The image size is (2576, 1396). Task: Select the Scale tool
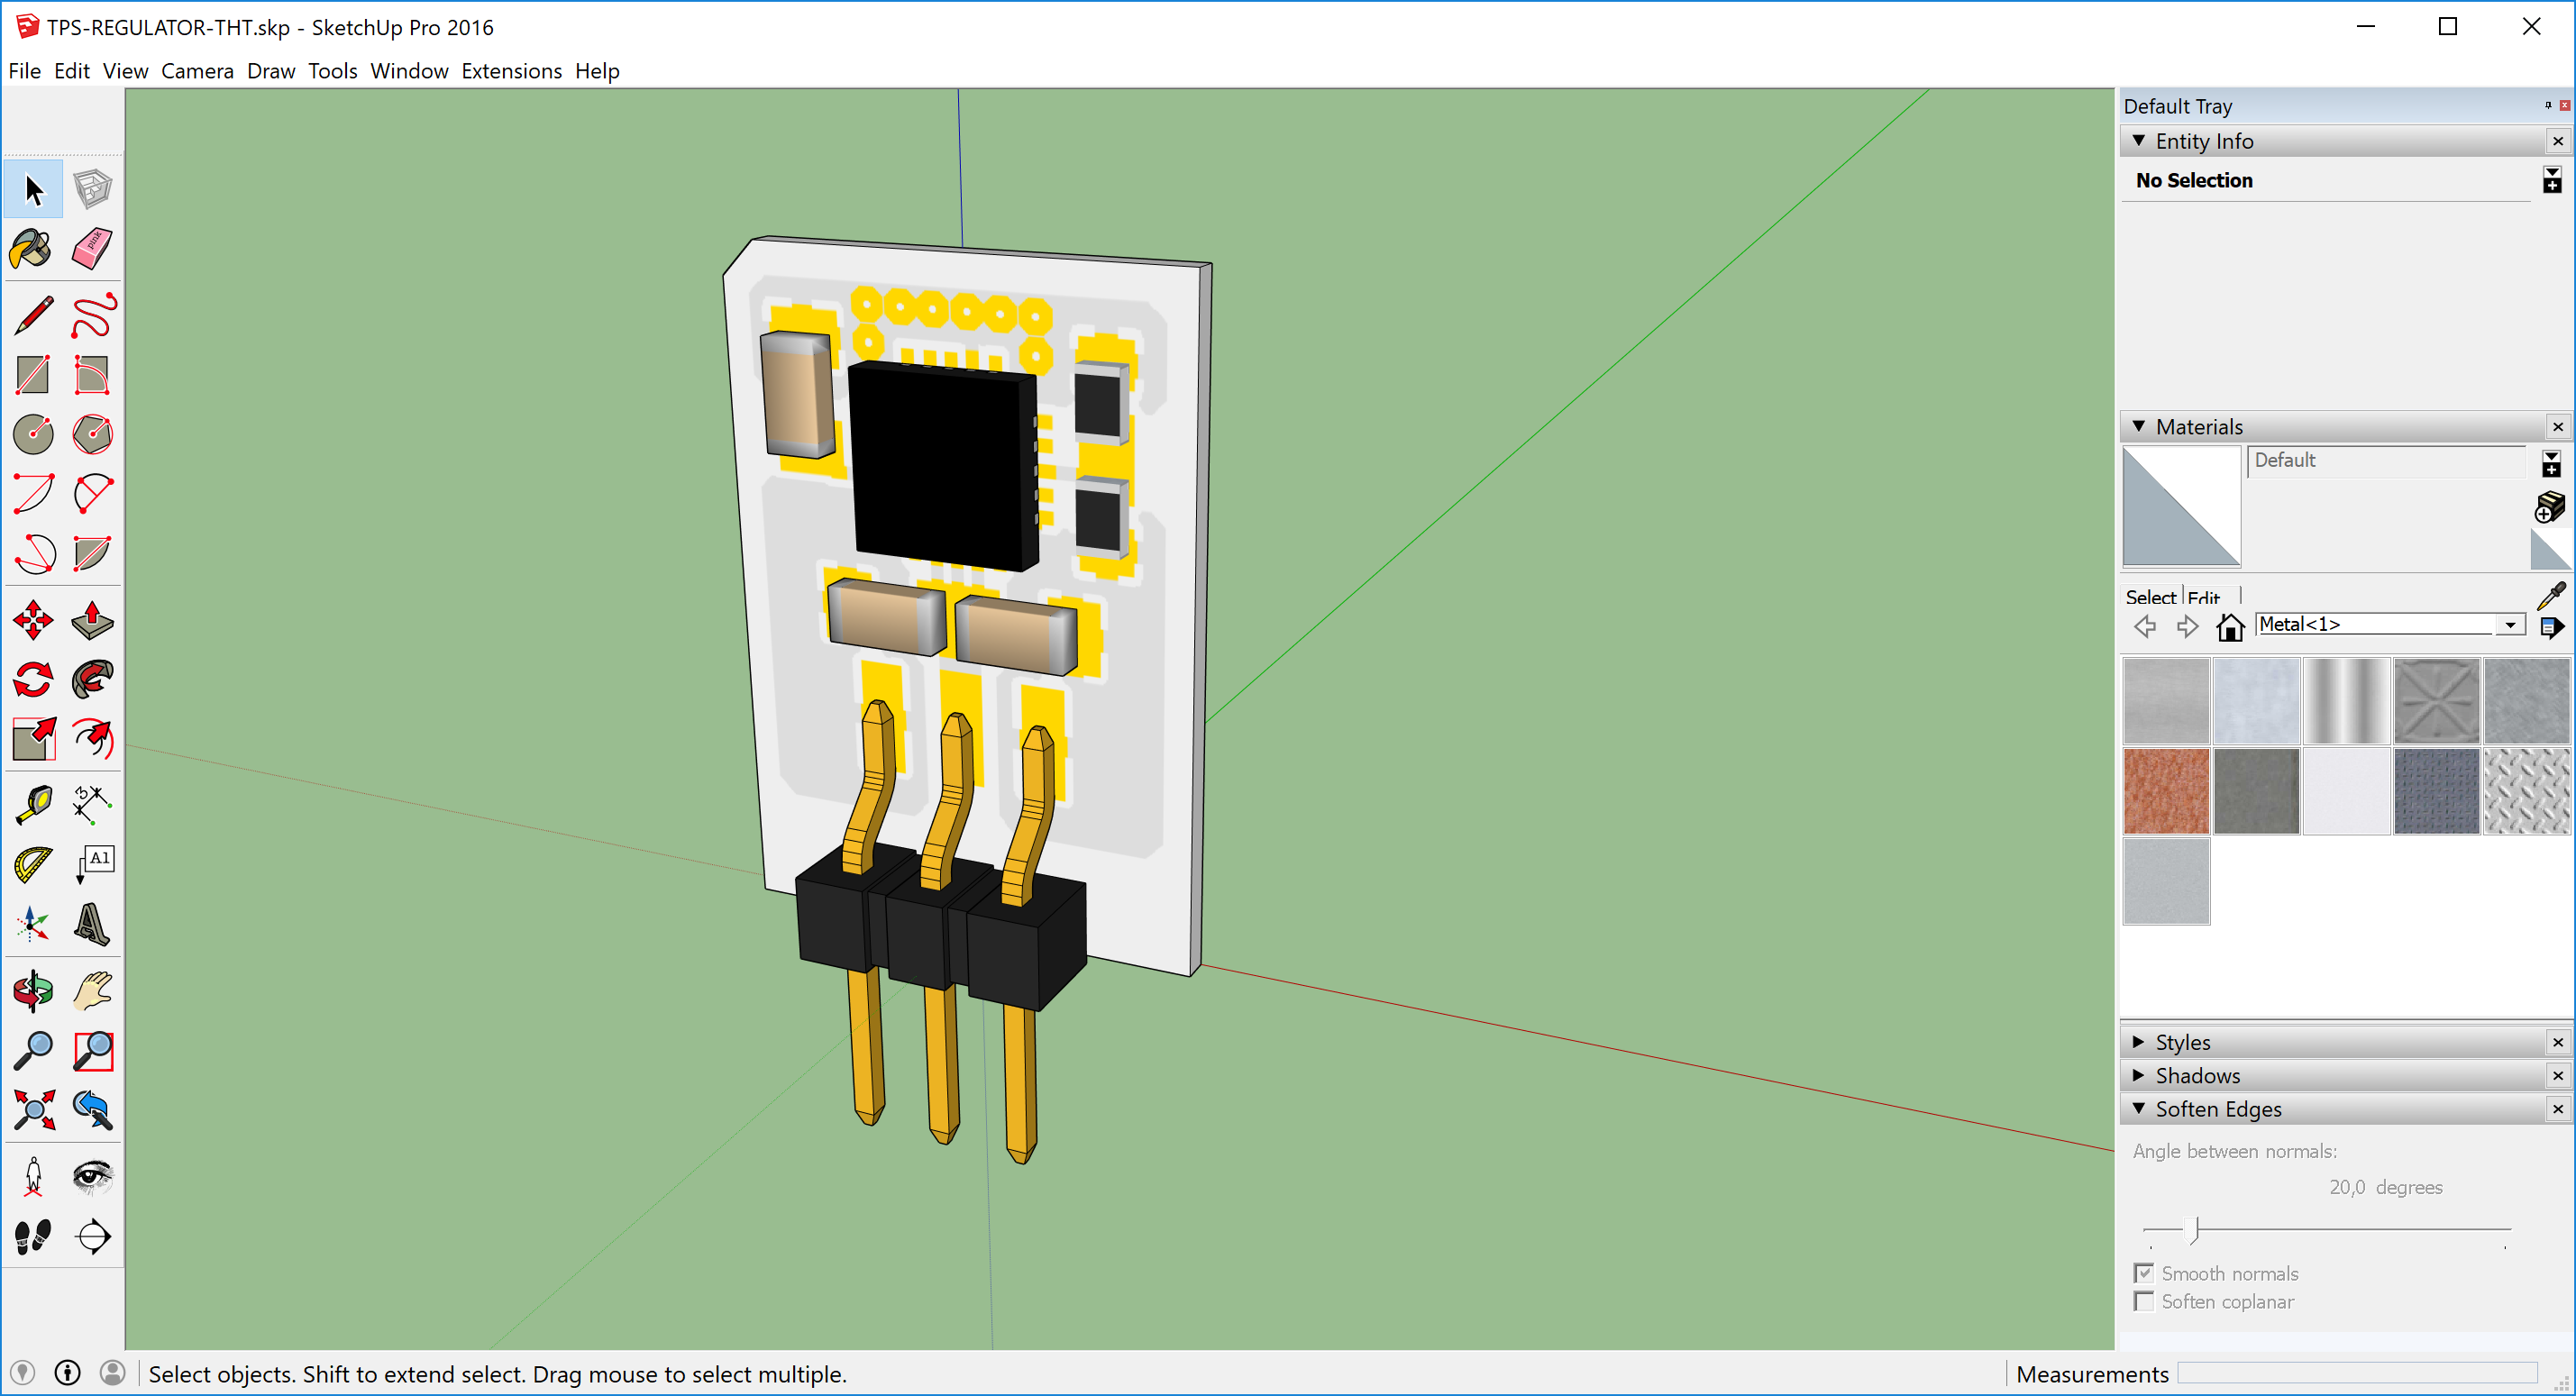[x=33, y=739]
